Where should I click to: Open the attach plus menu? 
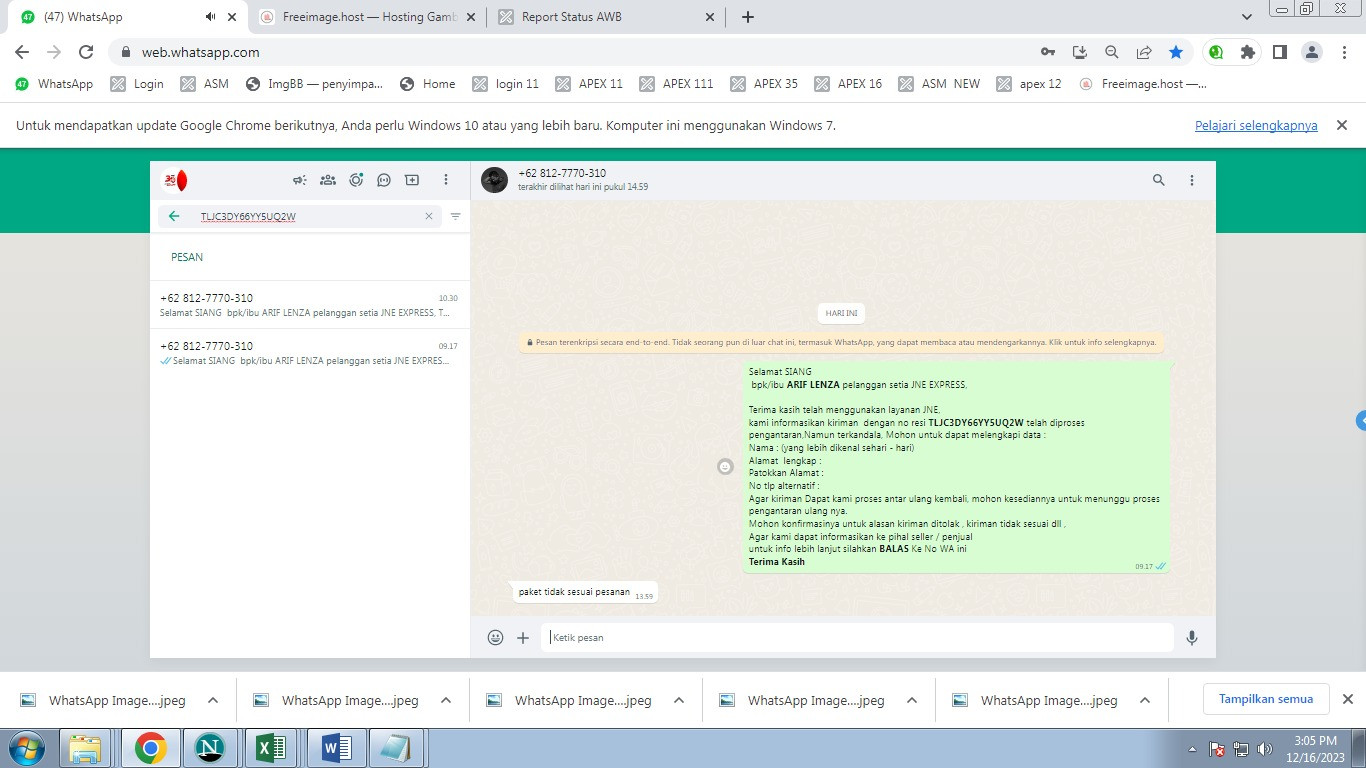coord(523,637)
